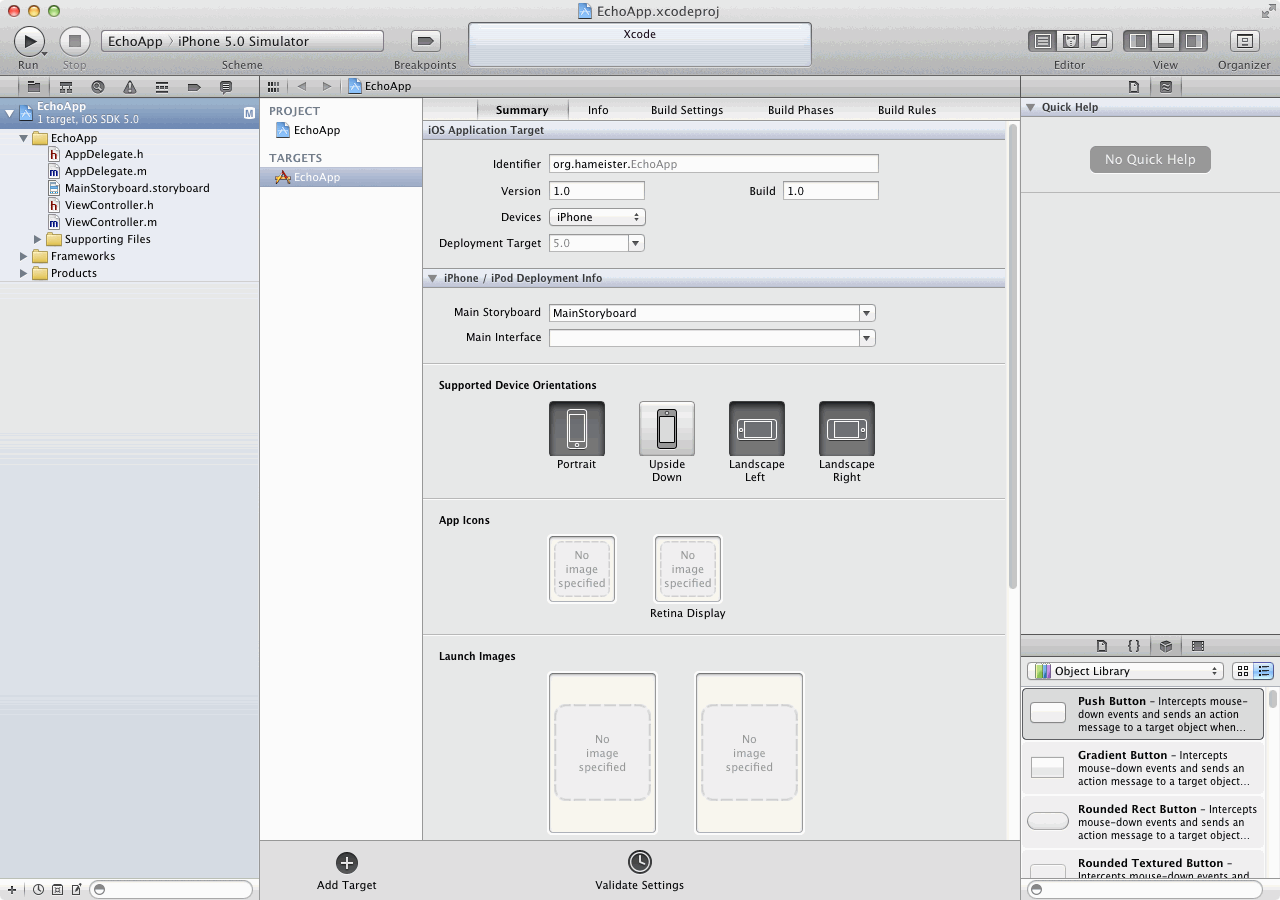Toggle the Landscape Left orientation
The width and height of the screenshot is (1280, 900).
pos(757,429)
